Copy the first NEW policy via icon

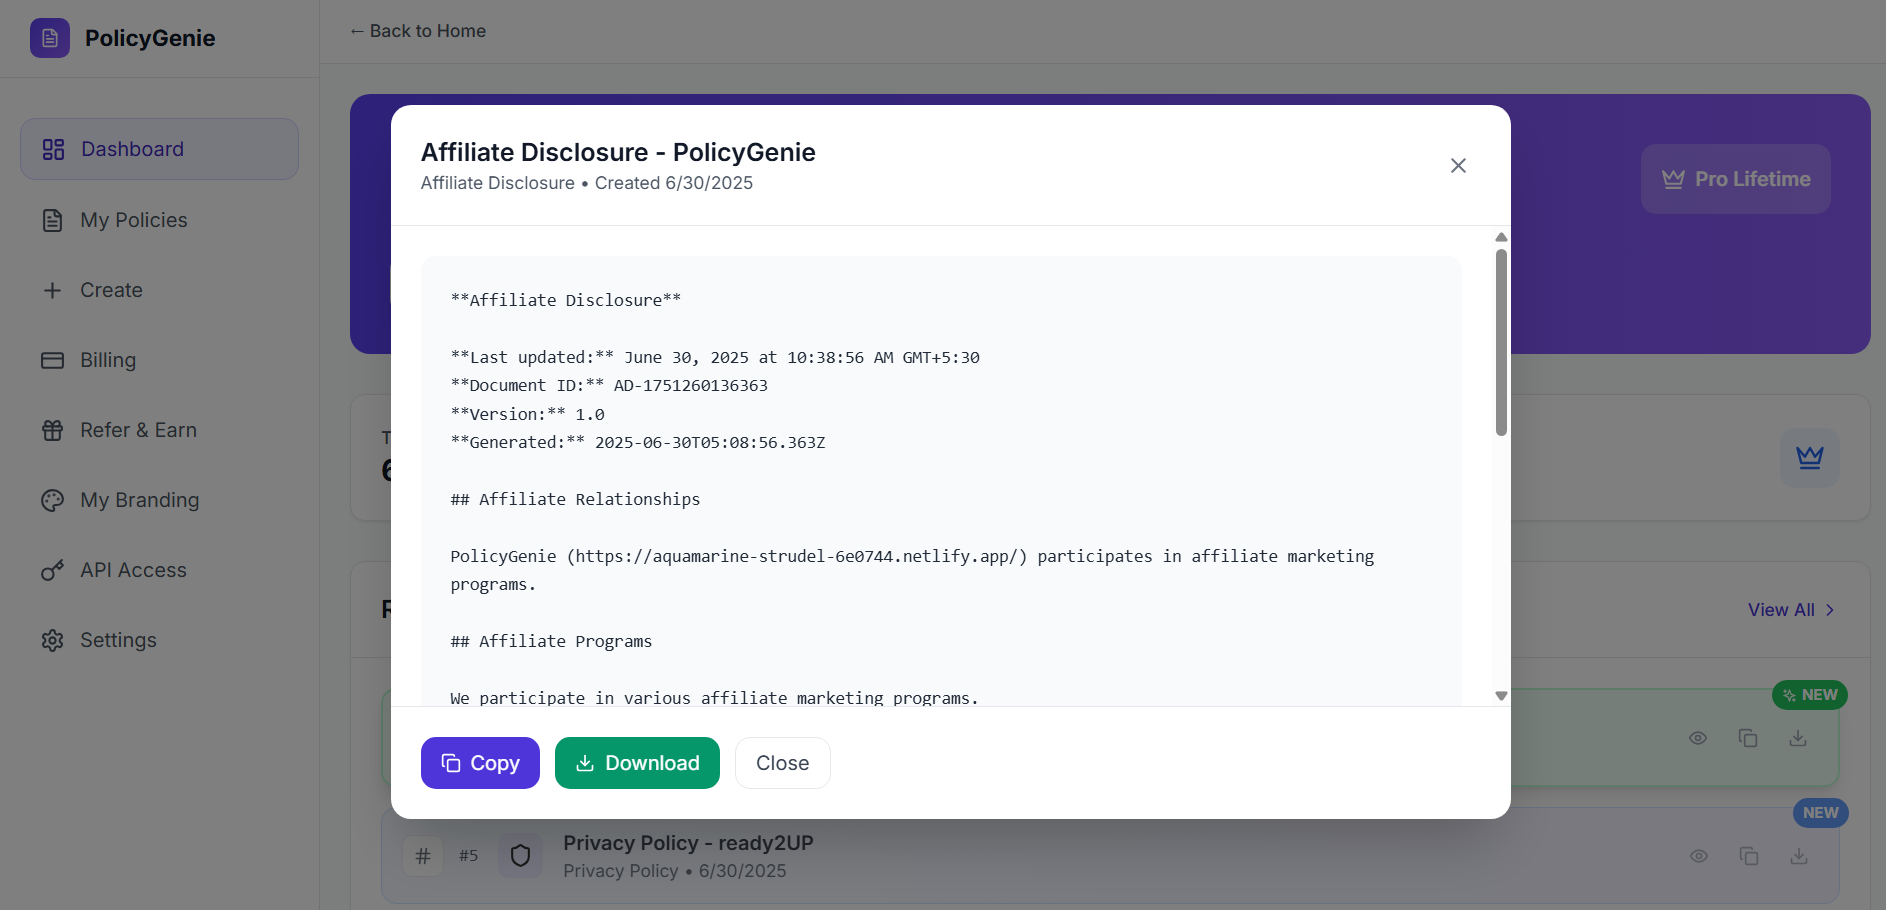1748,738
